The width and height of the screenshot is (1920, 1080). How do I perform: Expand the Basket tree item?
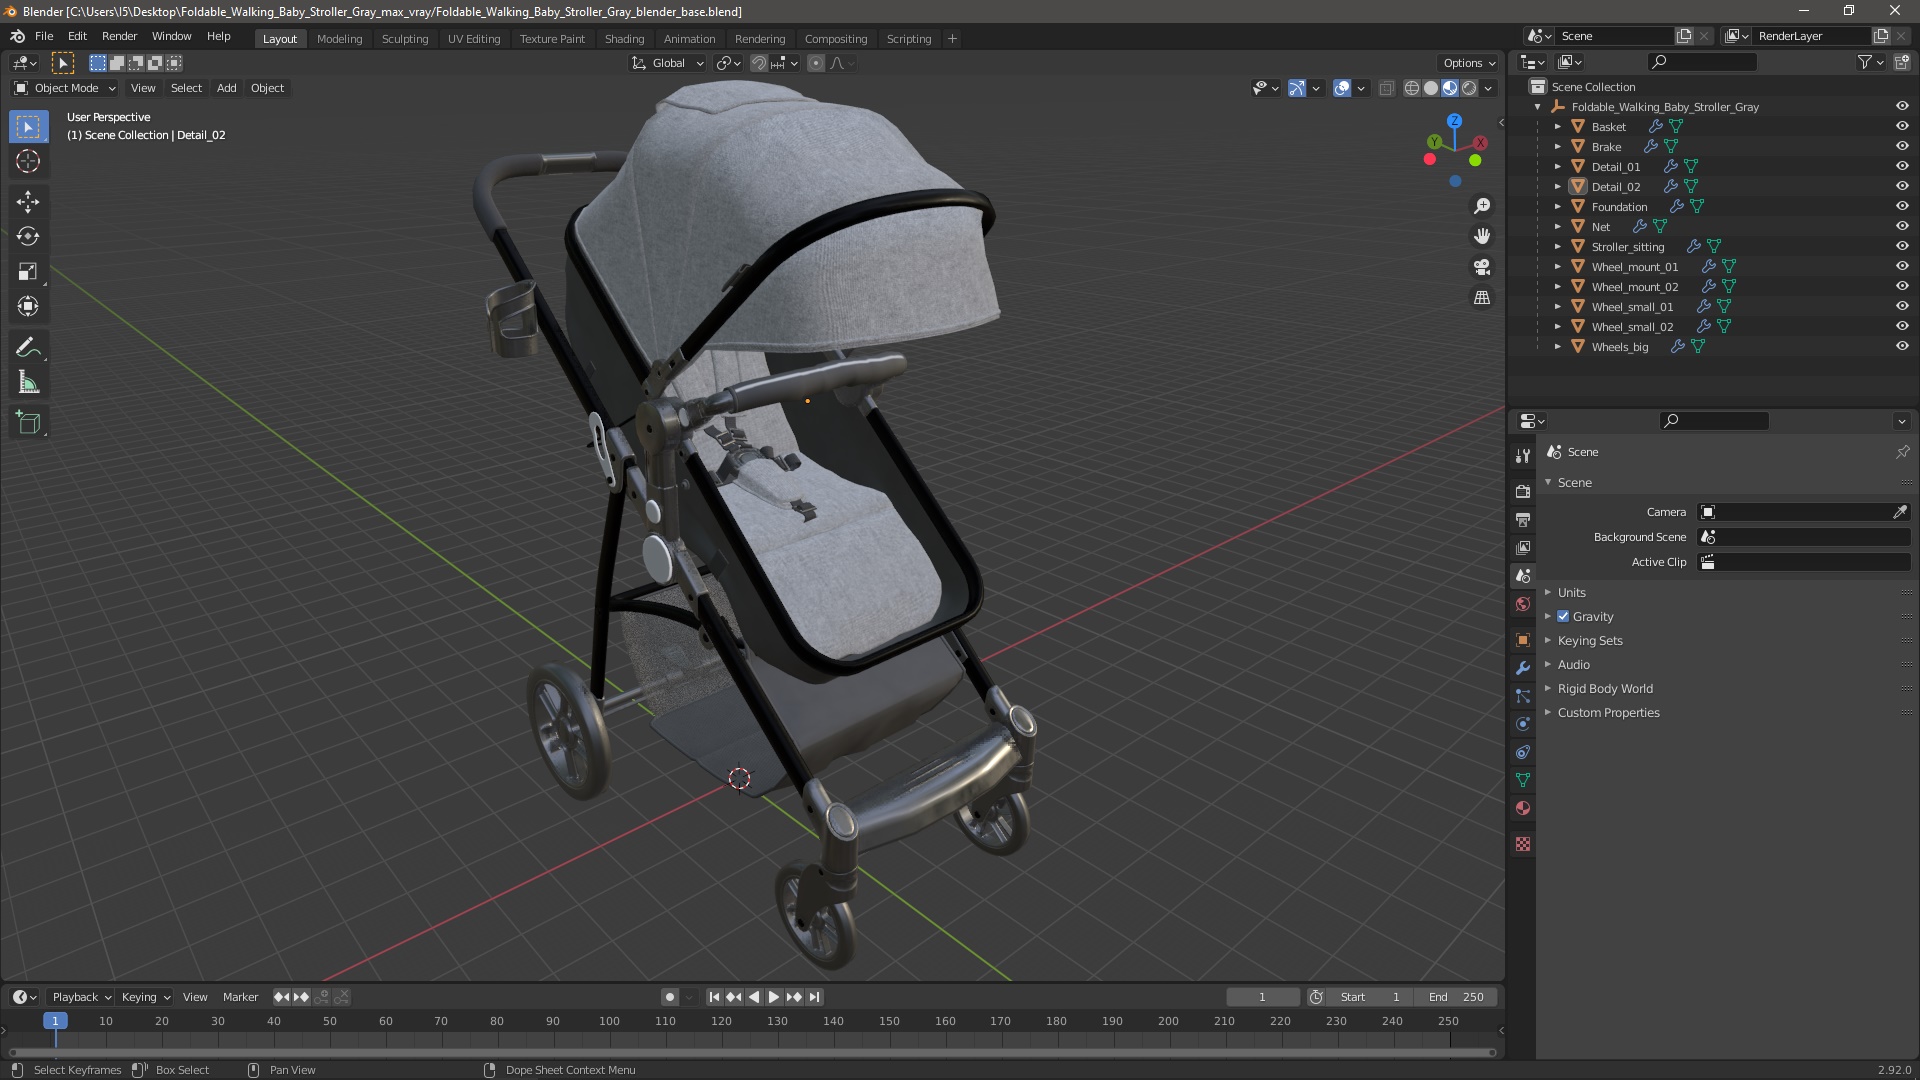pos(1557,127)
